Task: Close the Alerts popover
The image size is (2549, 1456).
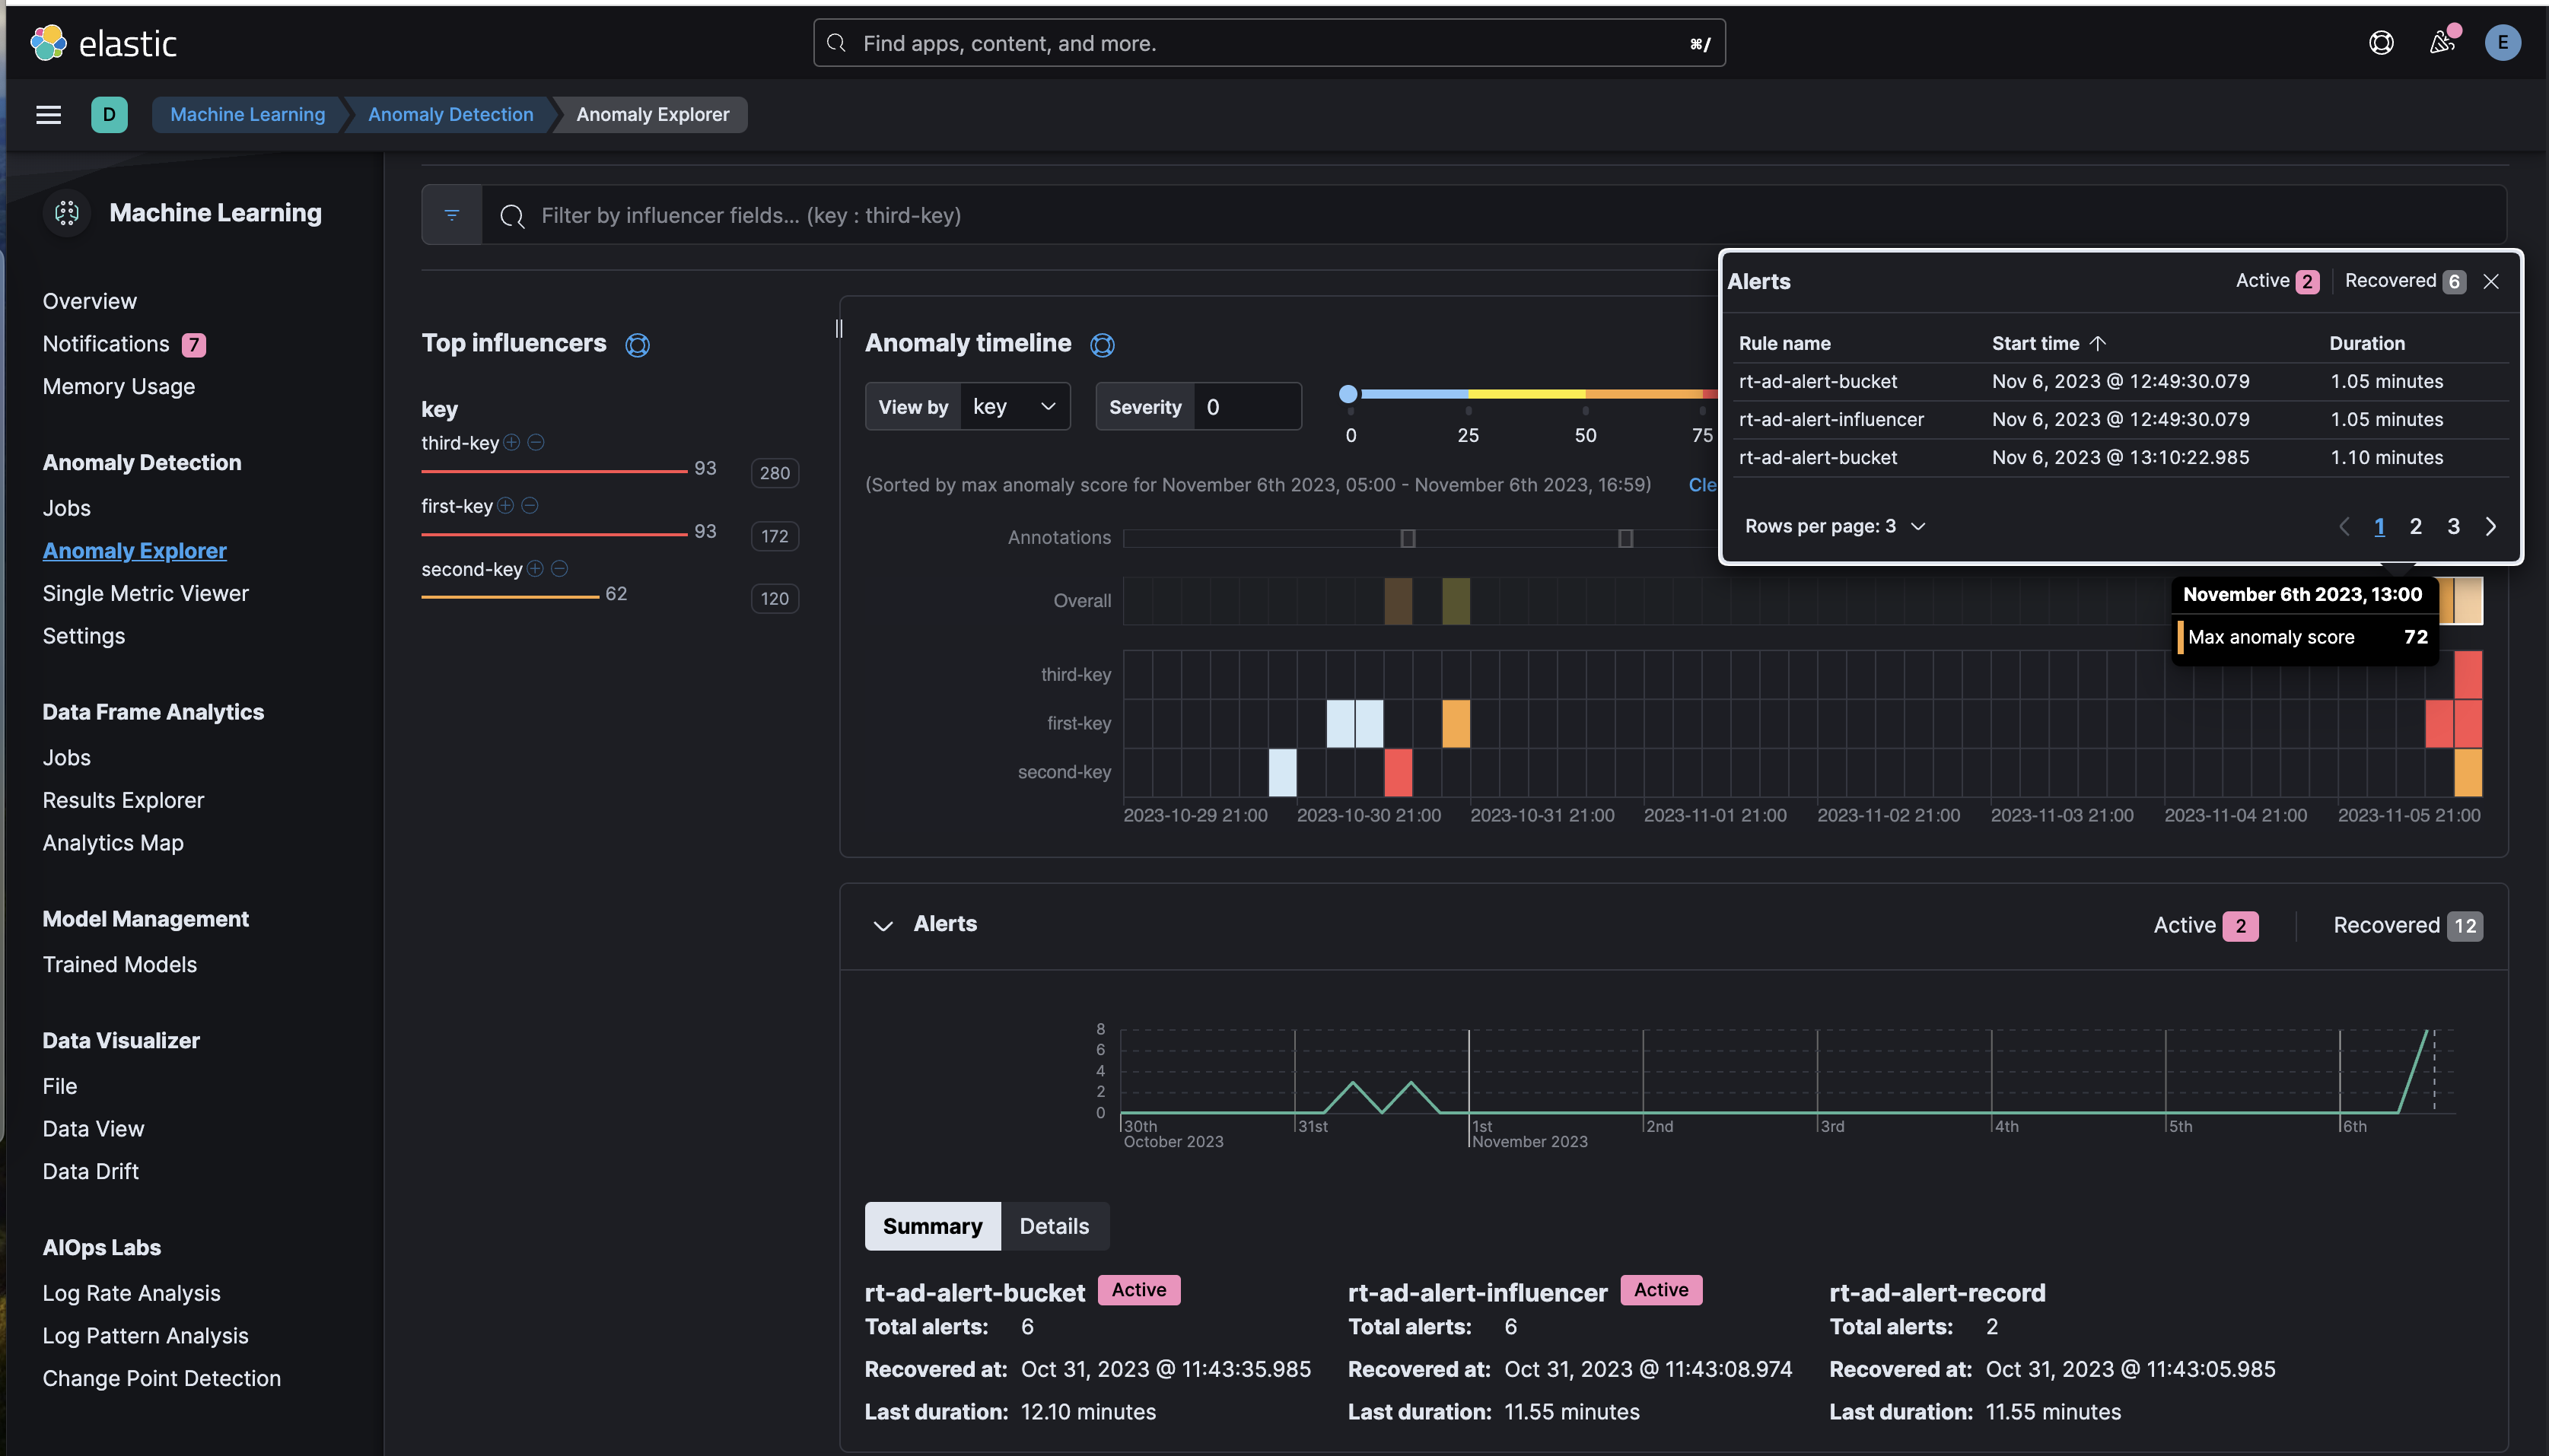Action: coord(2491,282)
